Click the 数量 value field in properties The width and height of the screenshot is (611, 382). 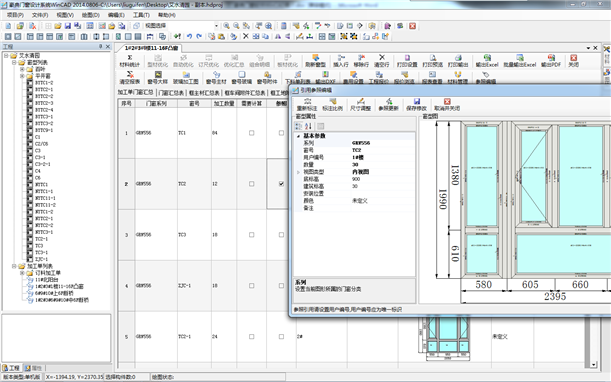(x=383, y=164)
